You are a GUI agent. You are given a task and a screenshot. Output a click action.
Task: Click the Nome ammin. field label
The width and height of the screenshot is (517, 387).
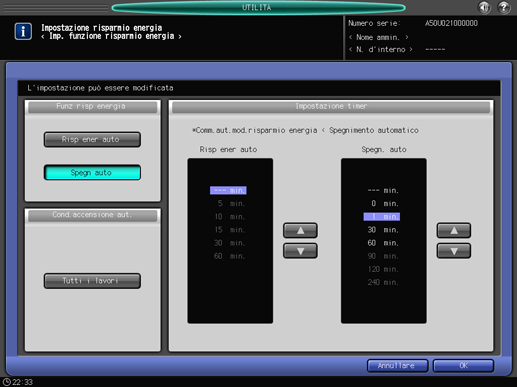pyautogui.click(x=378, y=37)
